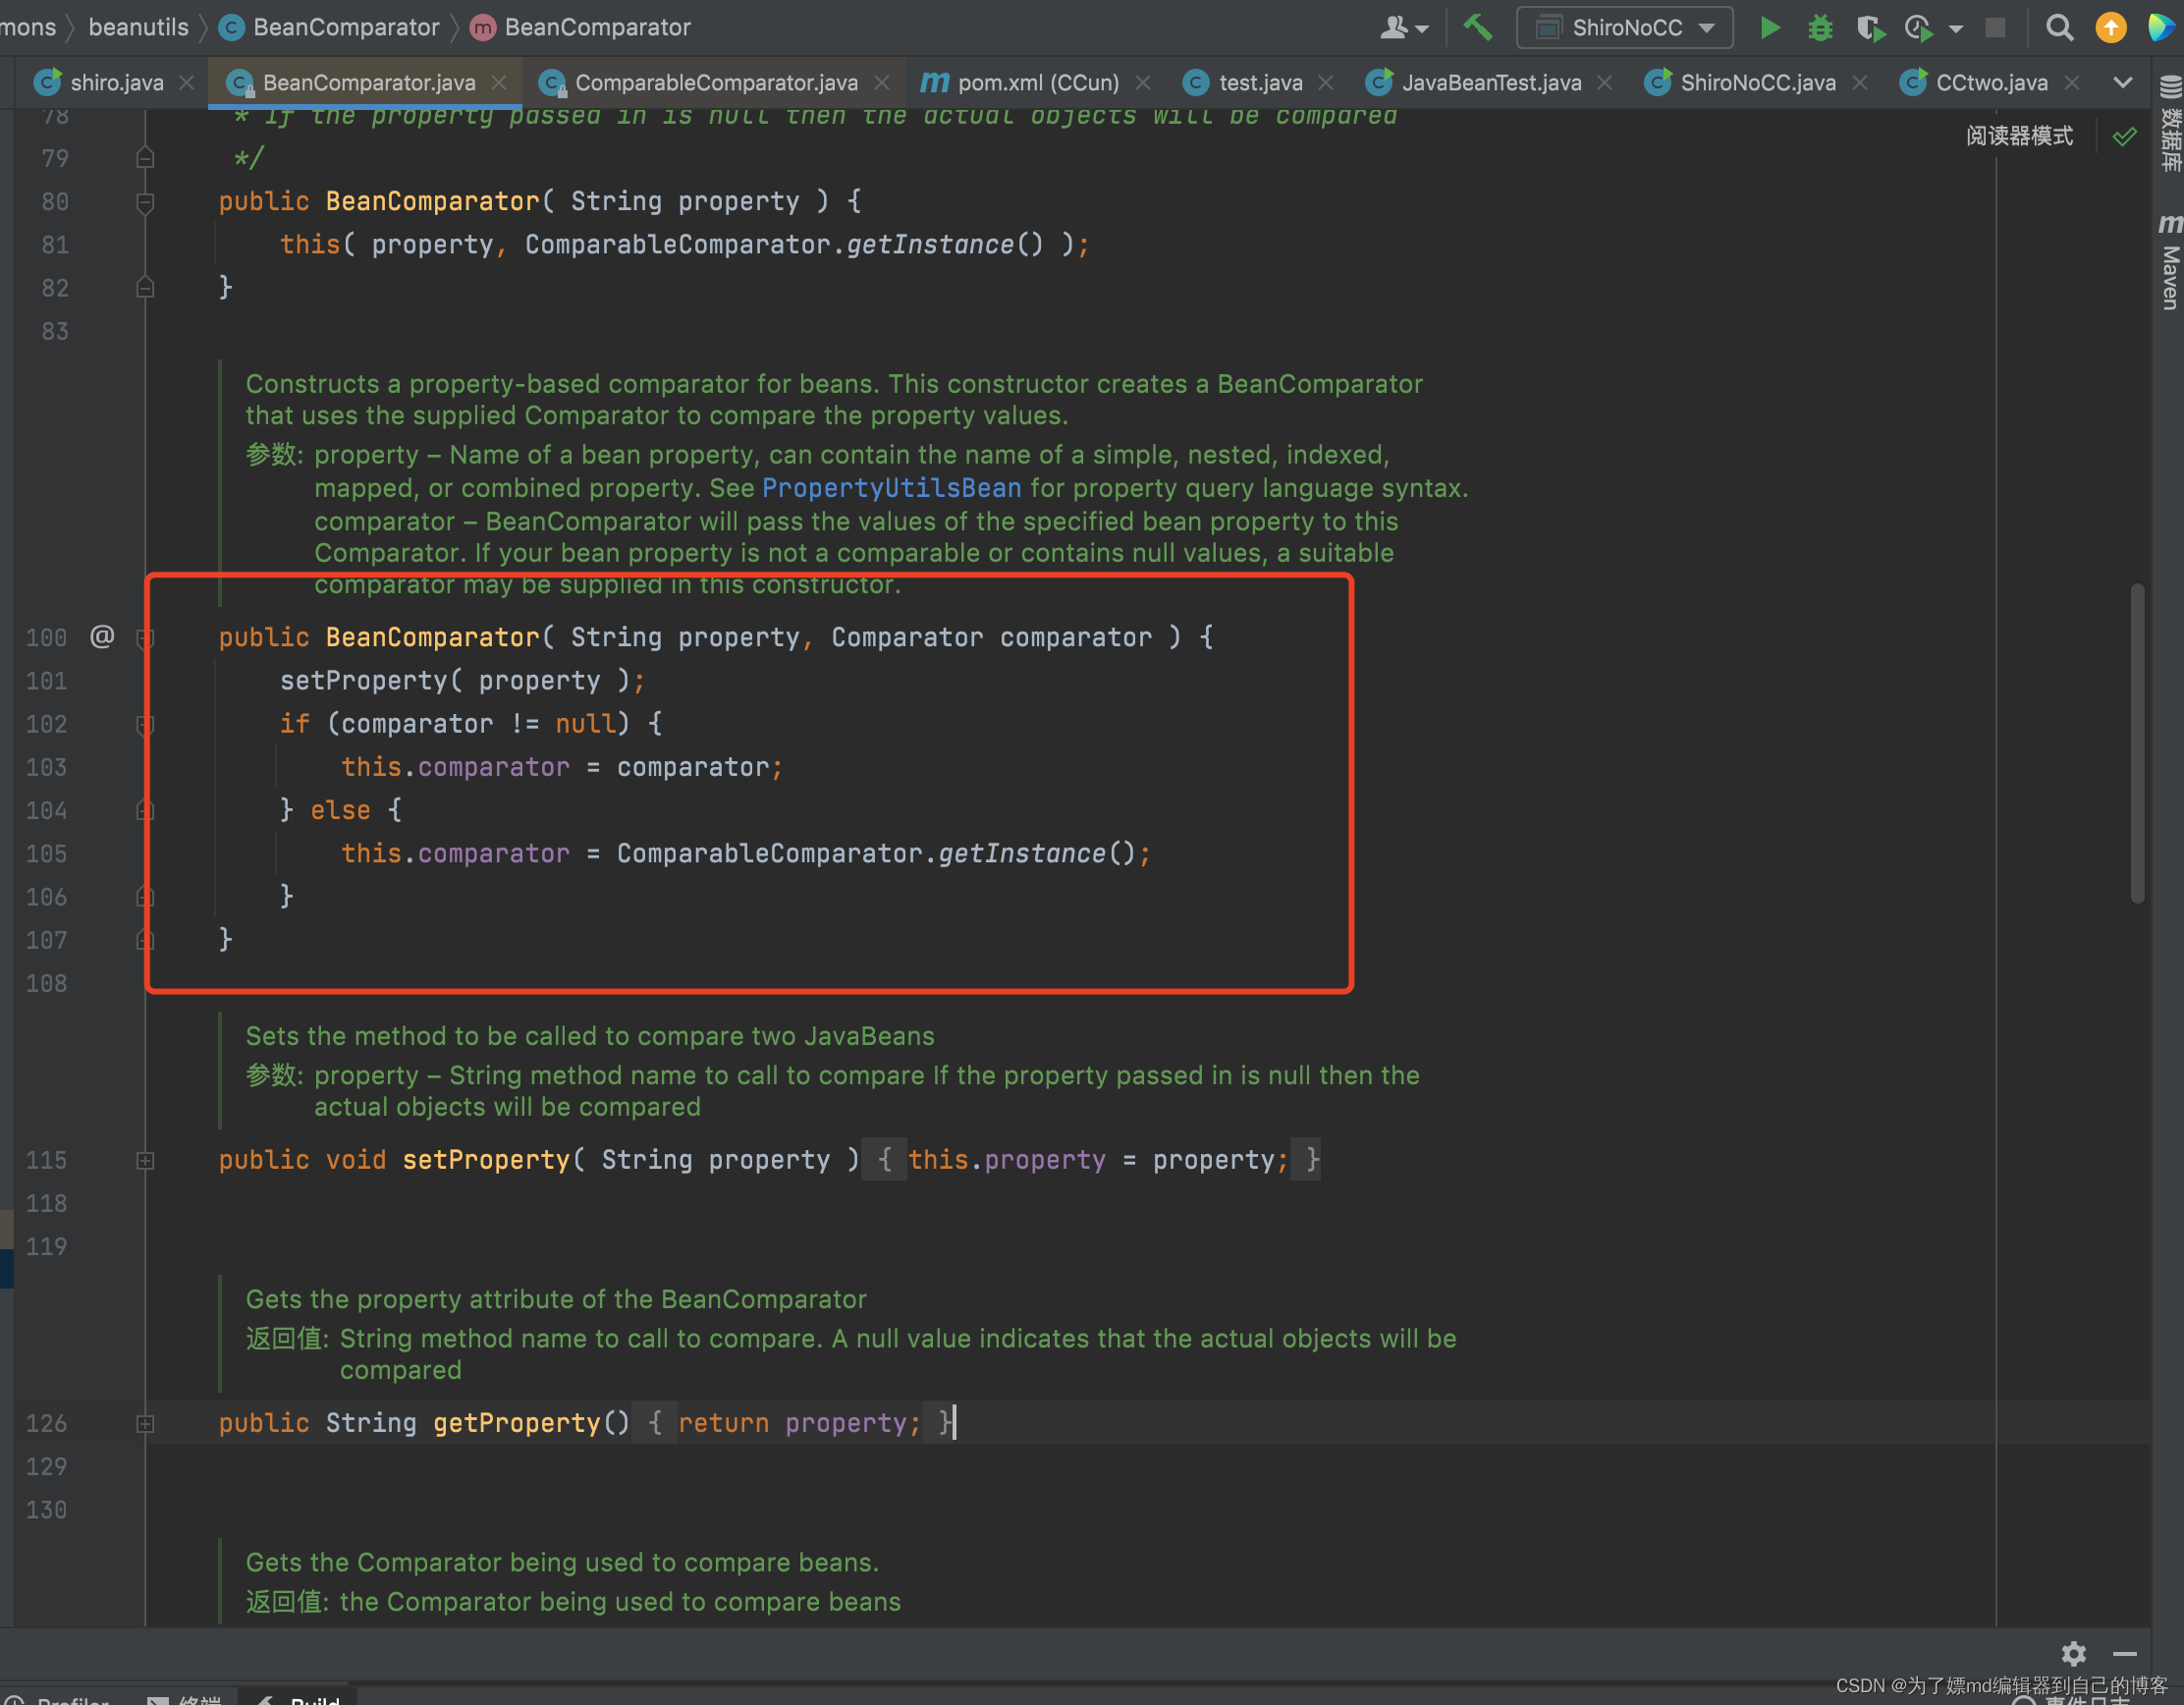
Task: Close the JavaBeanTest.java tab
Action: pyautogui.click(x=1605, y=83)
